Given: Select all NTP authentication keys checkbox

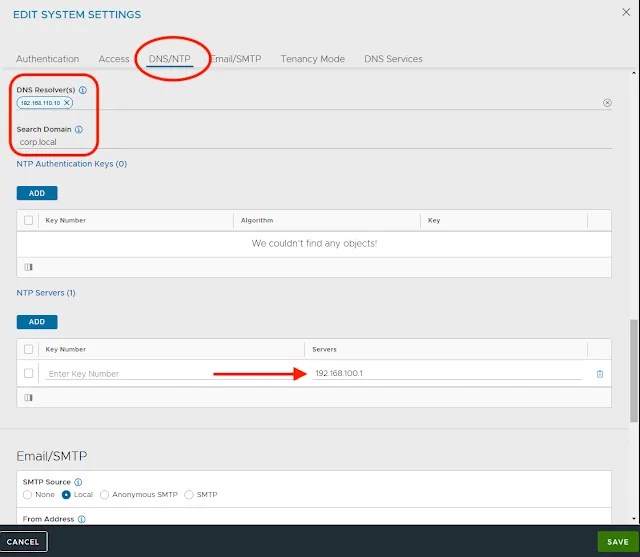Looking at the screenshot, I should [x=28, y=220].
